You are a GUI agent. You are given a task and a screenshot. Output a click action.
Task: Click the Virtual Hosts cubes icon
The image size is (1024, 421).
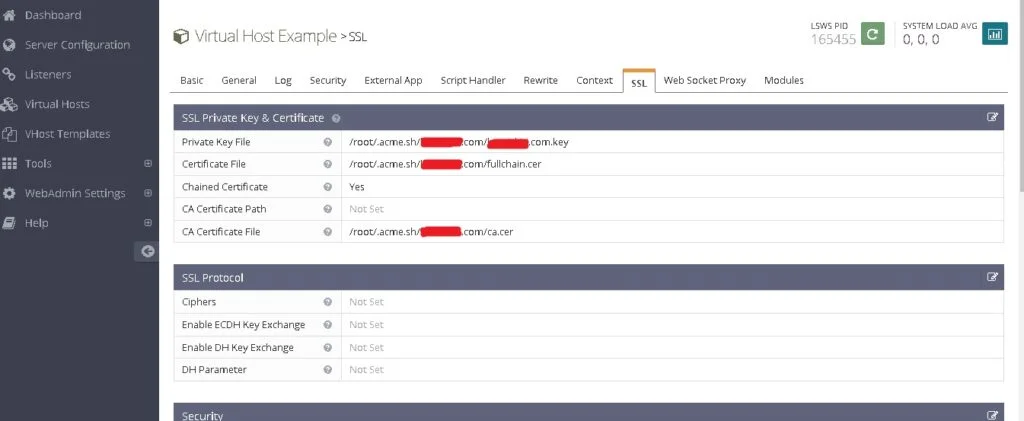(9, 104)
